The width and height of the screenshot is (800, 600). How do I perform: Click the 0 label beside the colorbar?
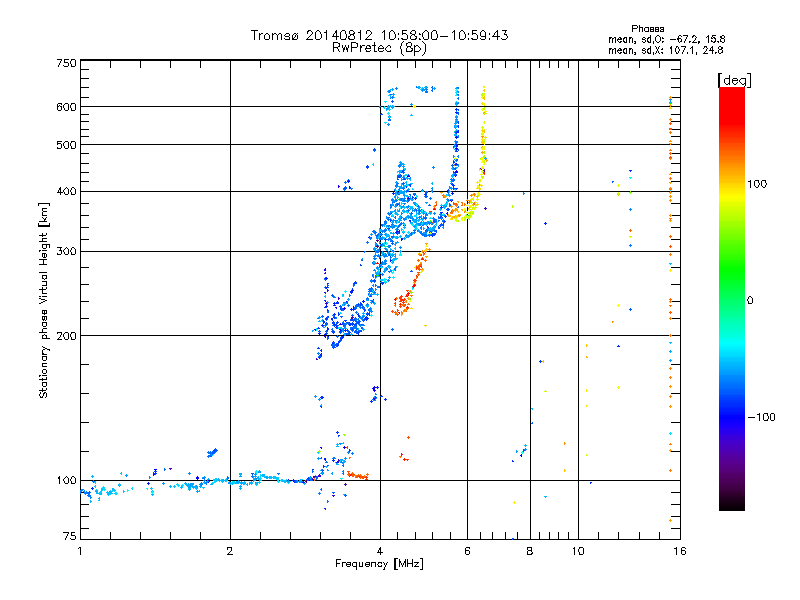point(750,300)
